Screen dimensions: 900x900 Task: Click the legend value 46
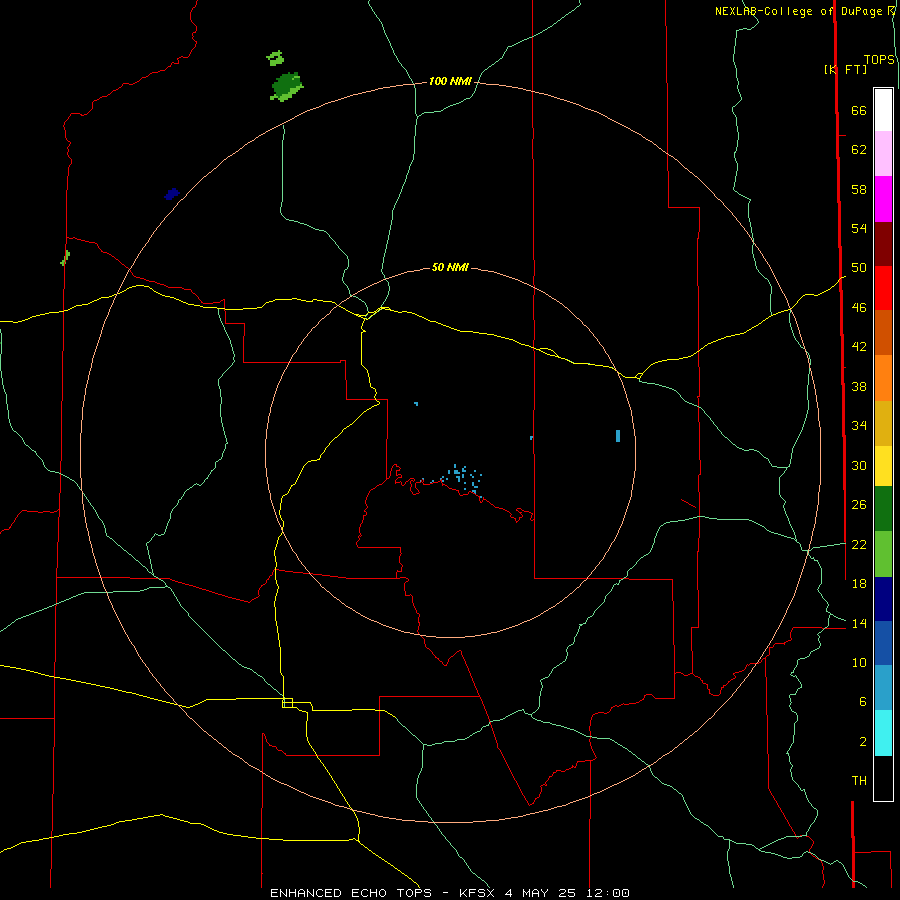(859, 308)
